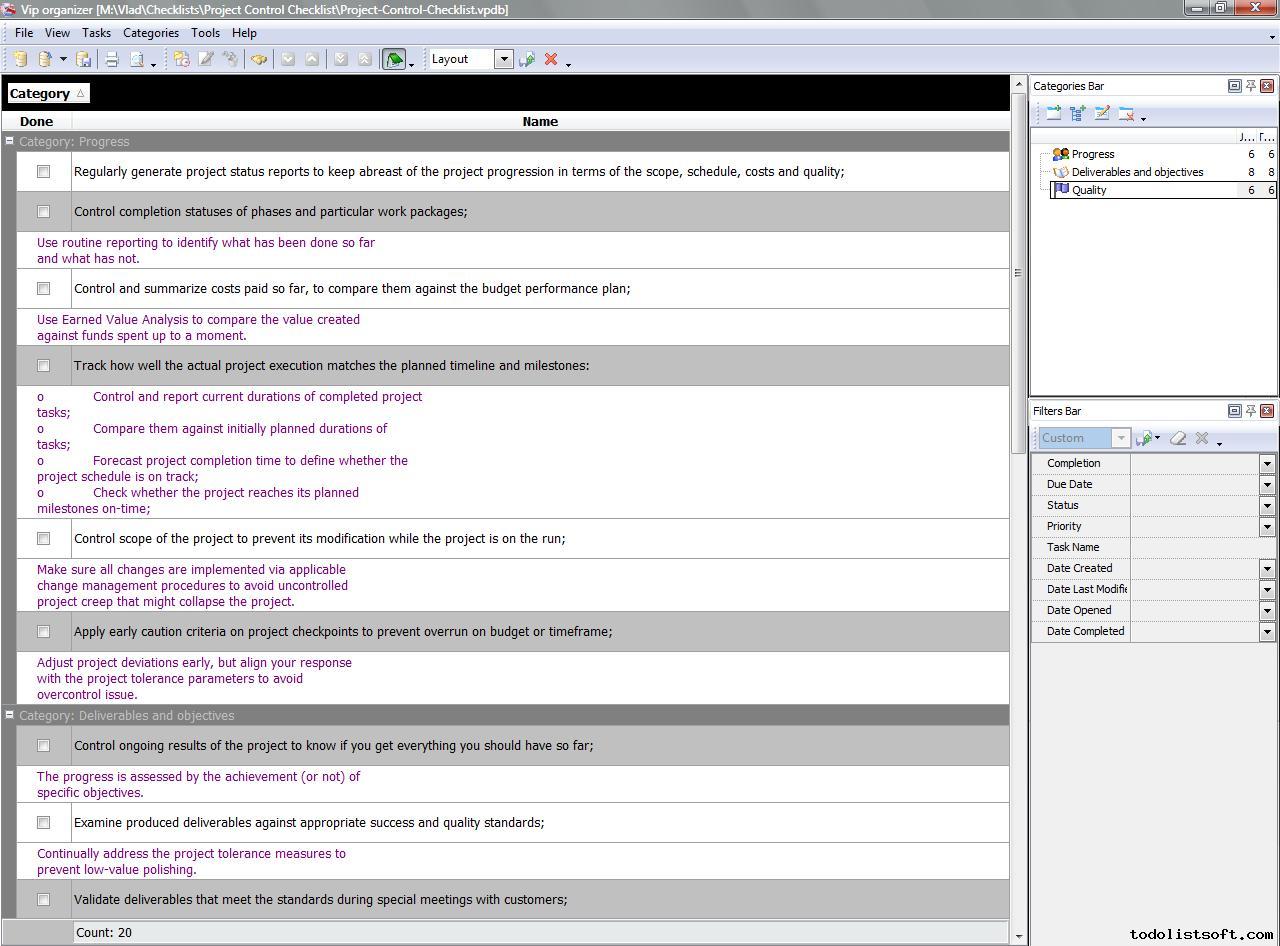Expand the Priority filter dropdown

1267,527
